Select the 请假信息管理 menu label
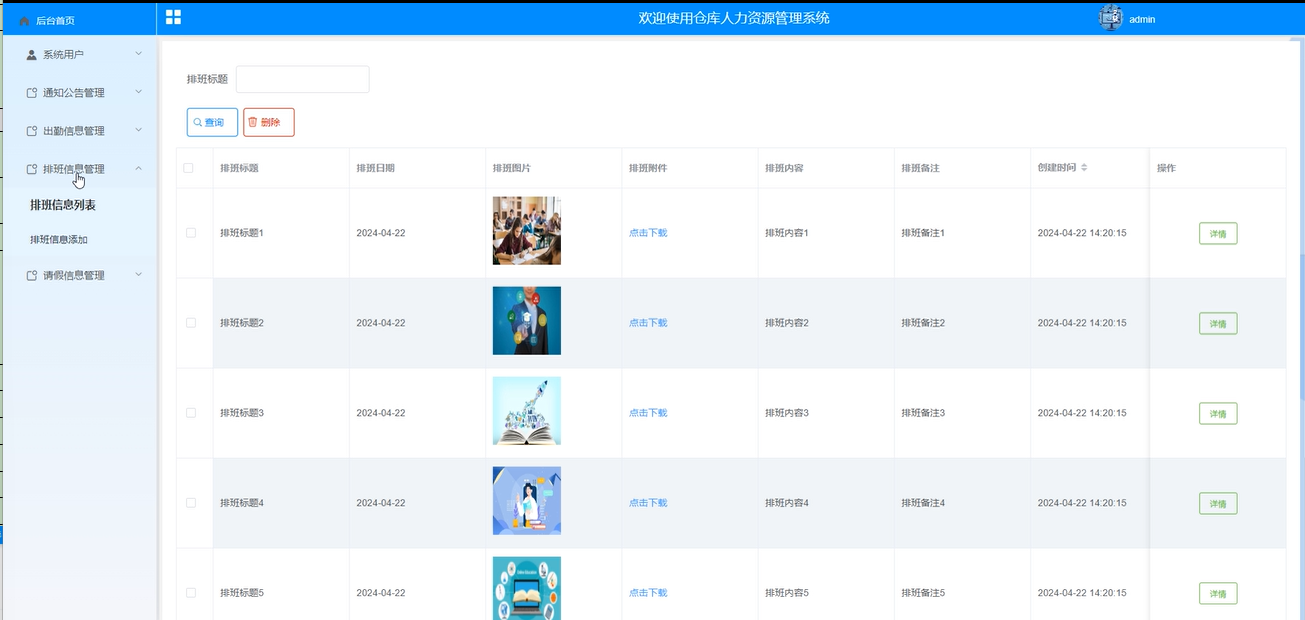Viewport: 1305px width, 620px height. click(x=74, y=275)
